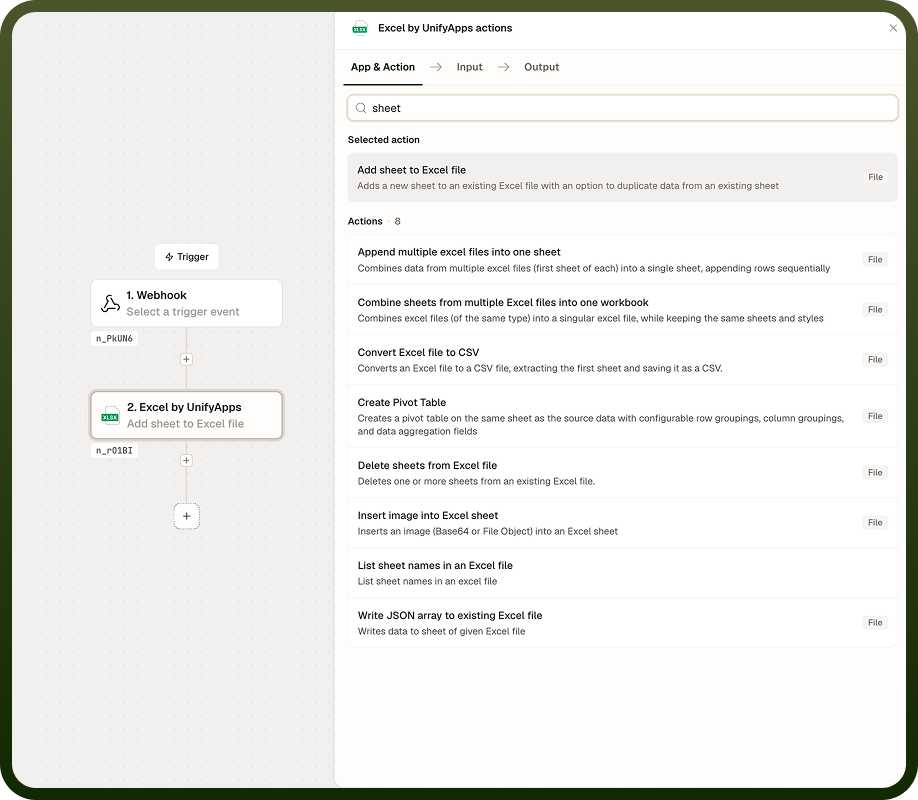Viewport: 918px width, 800px height.
Task: Click arrow between App & Action and Input
Action: (436, 67)
